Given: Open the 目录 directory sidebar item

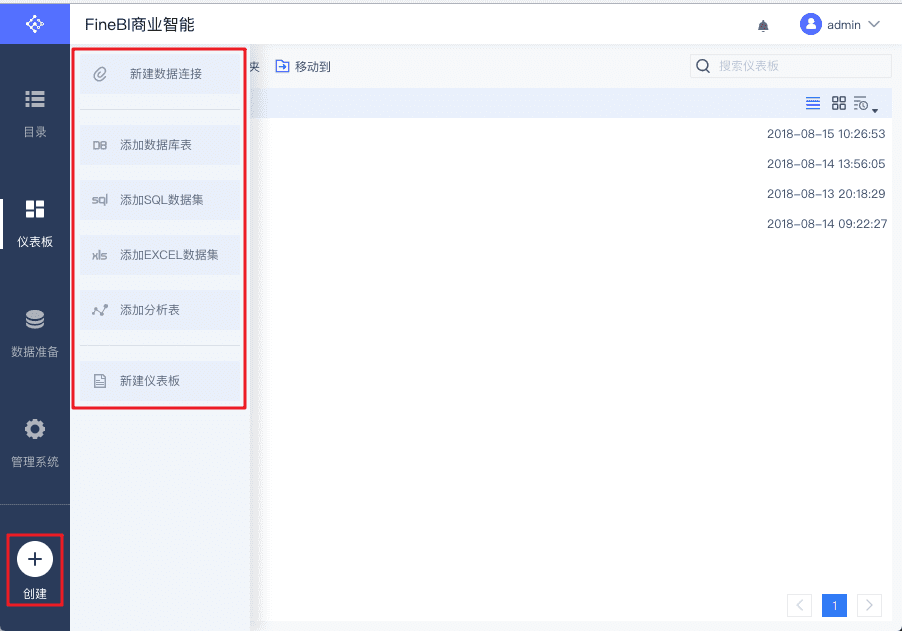Looking at the screenshot, I should click(x=35, y=114).
